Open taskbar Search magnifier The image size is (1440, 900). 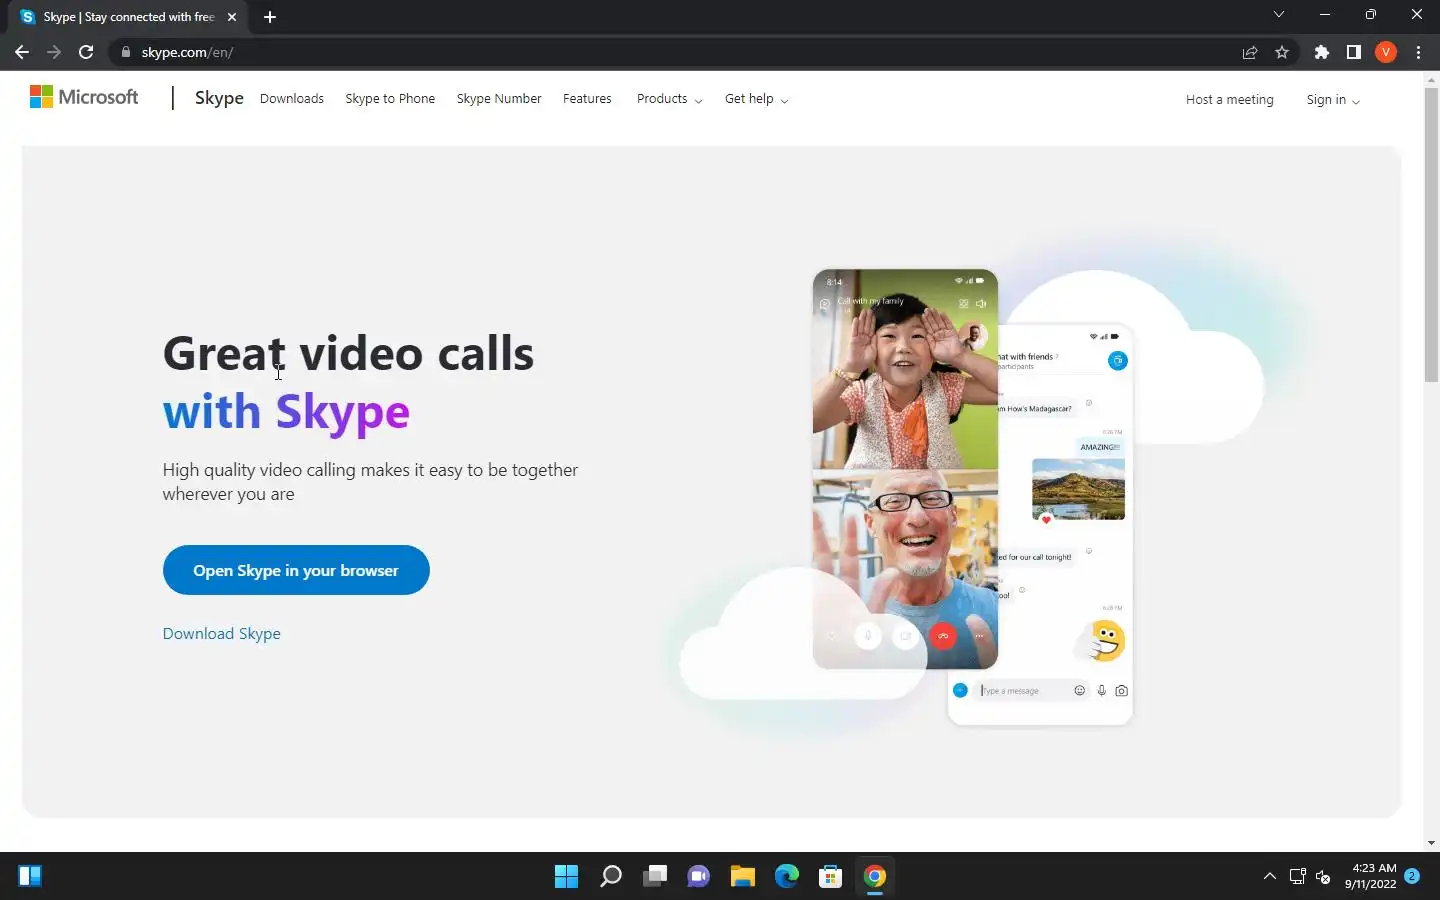click(x=610, y=876)
